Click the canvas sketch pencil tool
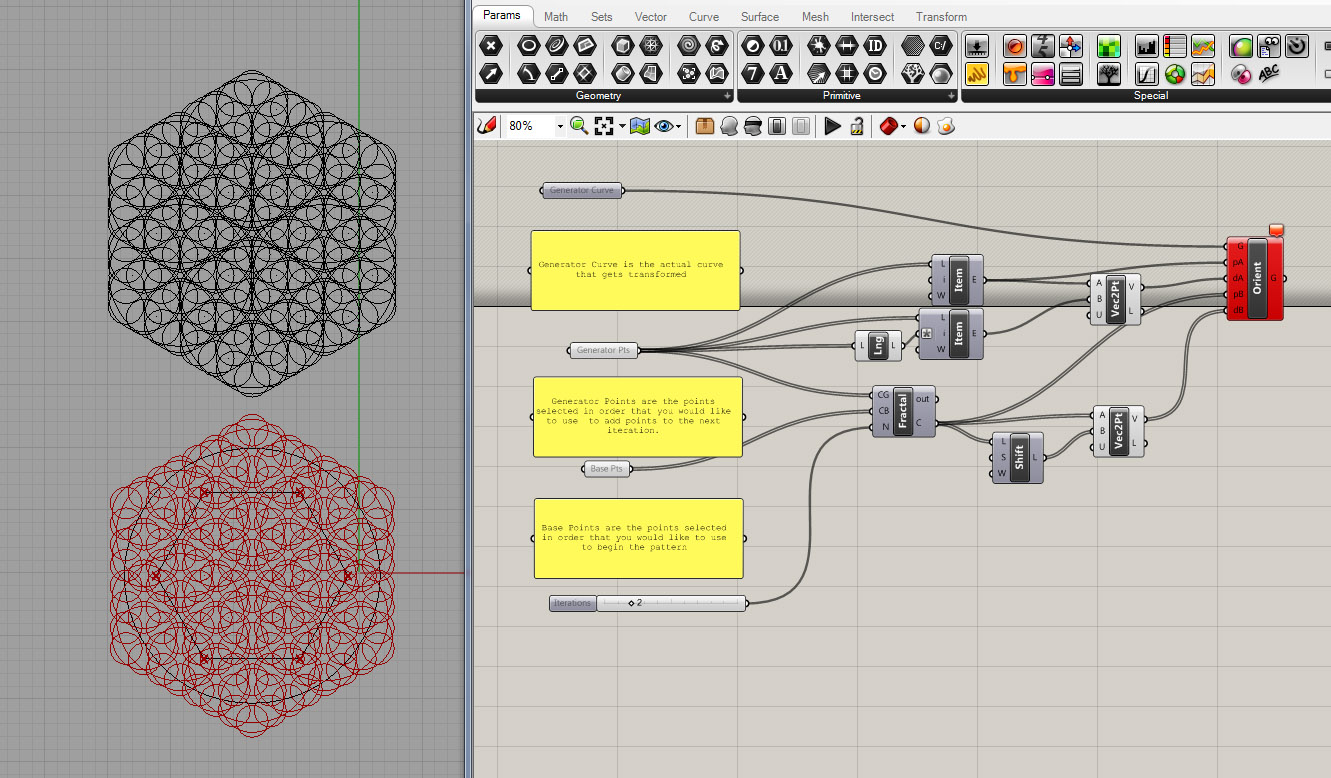This screenshot has width=1331, height=778. point(486,126)
